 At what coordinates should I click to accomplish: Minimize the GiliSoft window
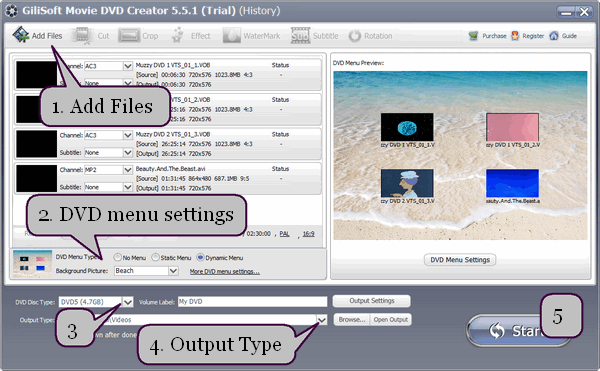click(566, 12)
